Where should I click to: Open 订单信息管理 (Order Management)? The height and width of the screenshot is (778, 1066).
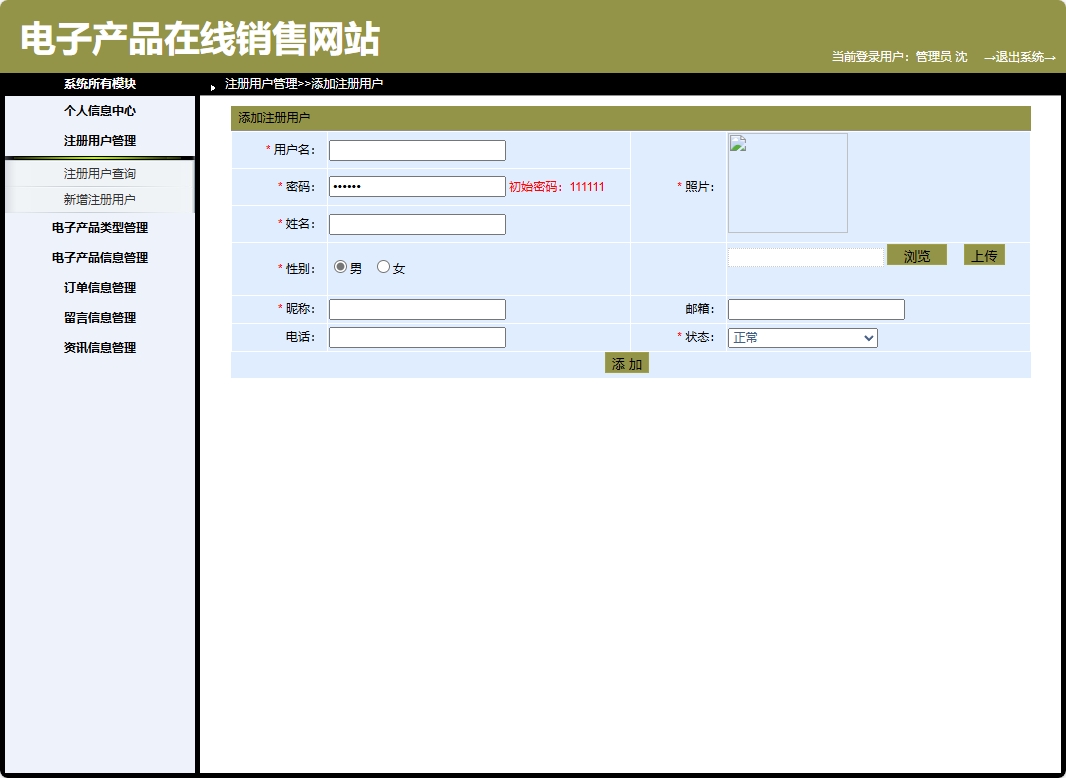click(99, 287)
